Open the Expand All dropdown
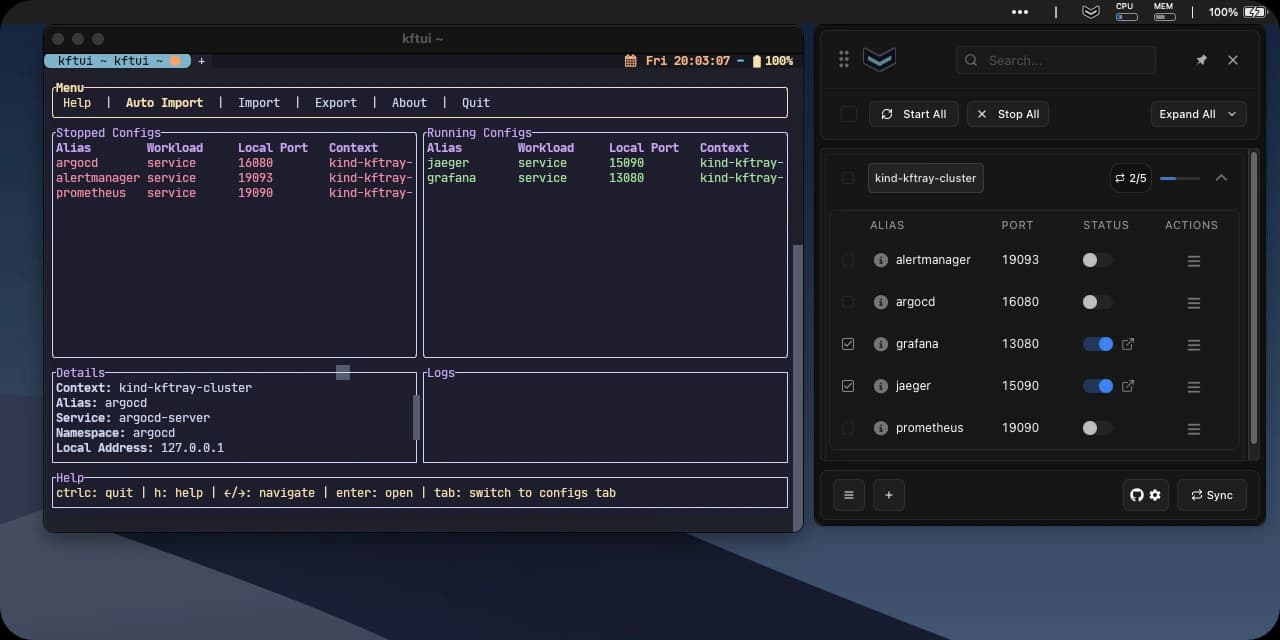Image resolution: width=1280 pixels, height=640 pixels. click(x=1198, y=113)
